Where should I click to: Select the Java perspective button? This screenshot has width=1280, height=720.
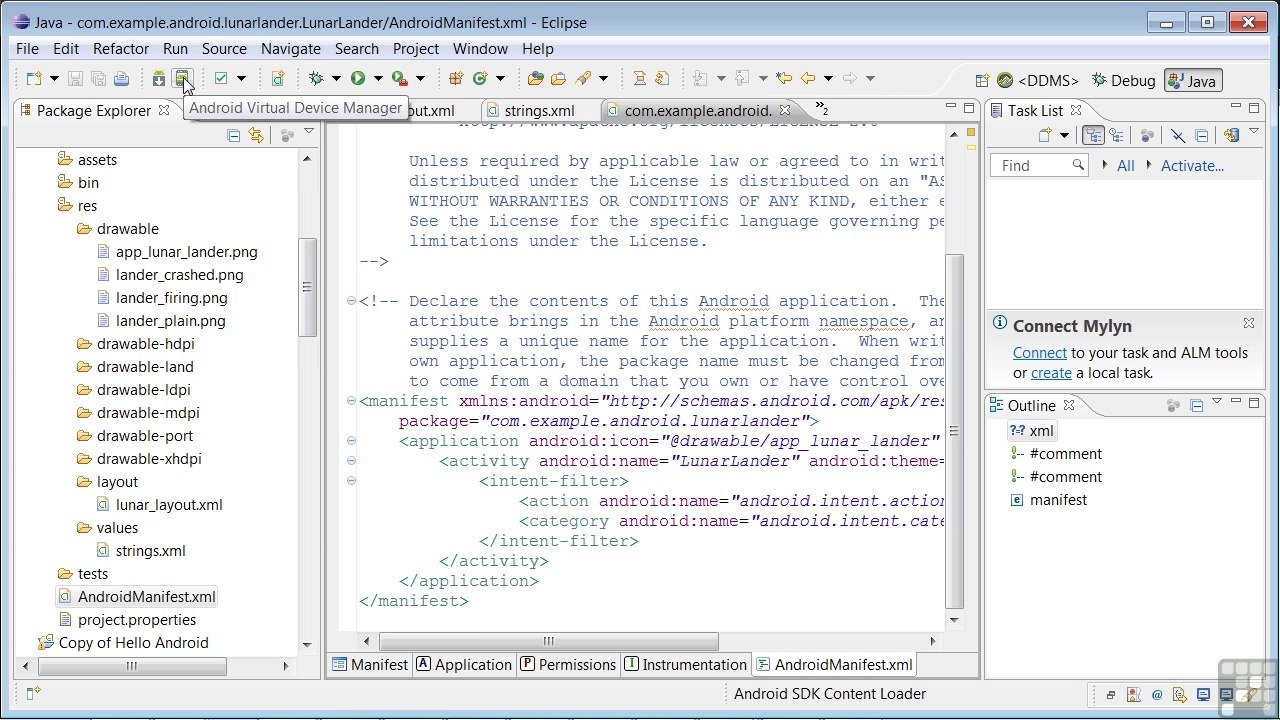(x=1192, y=81)
